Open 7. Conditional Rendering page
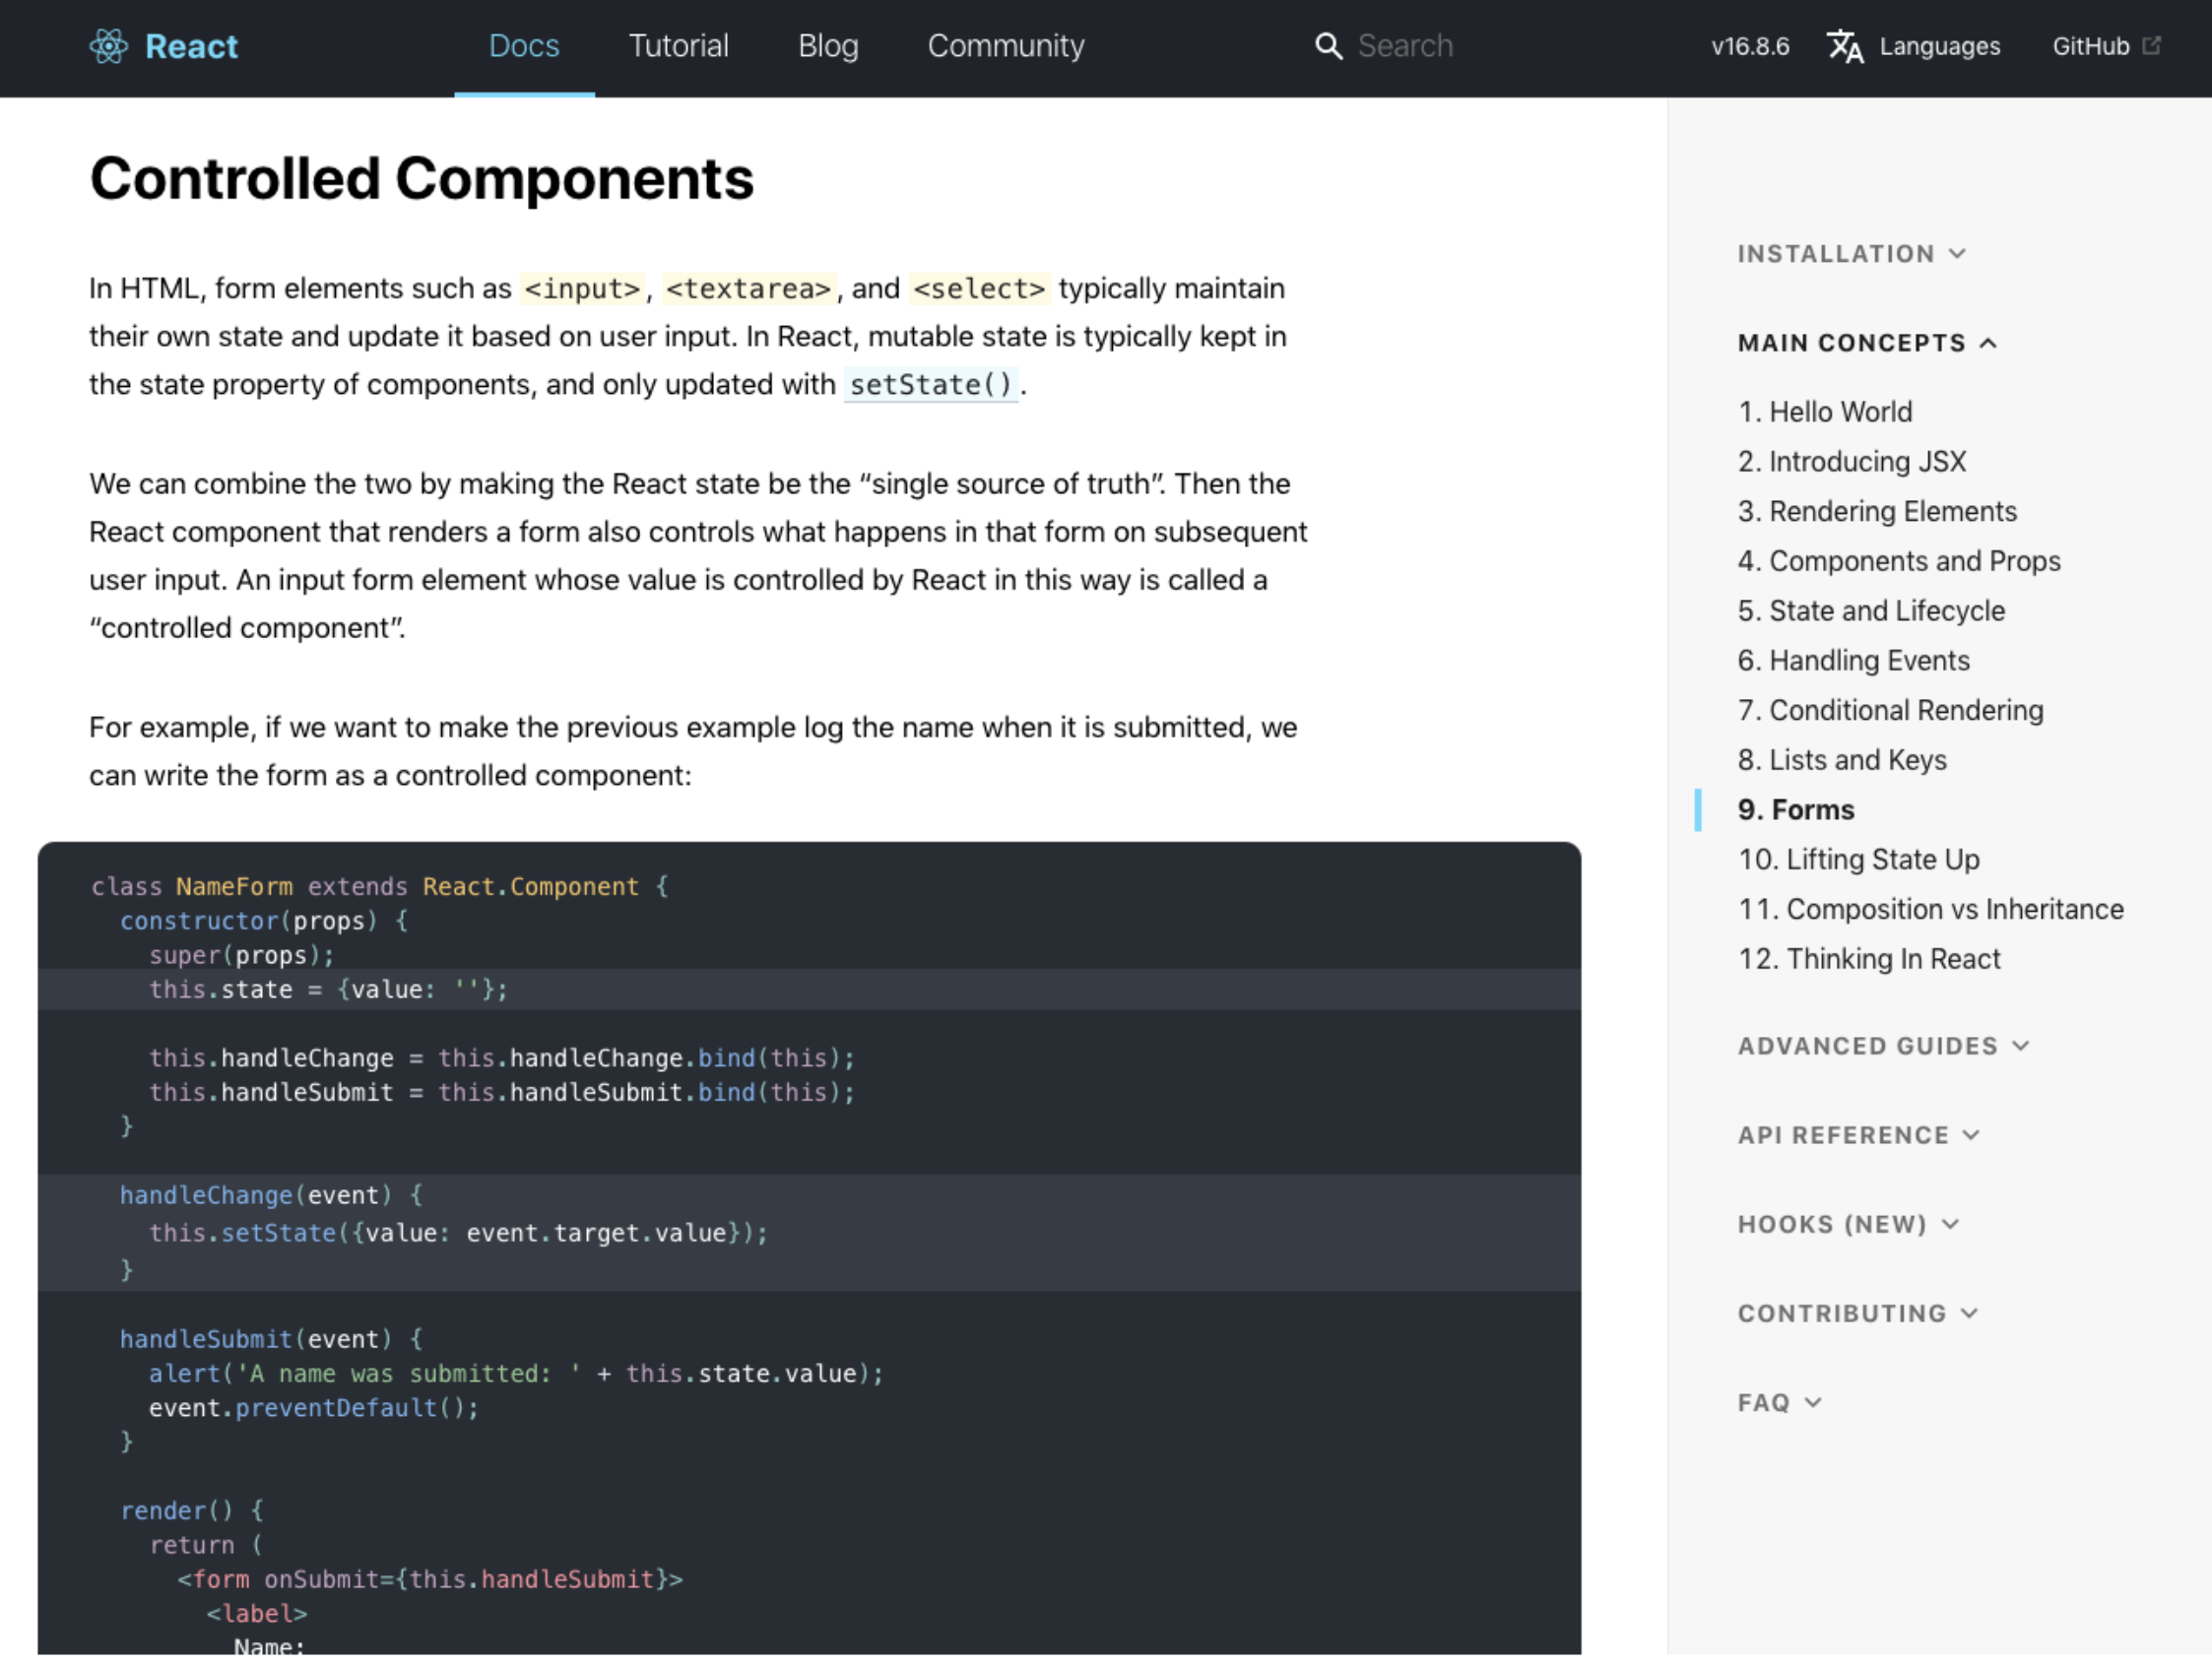The image size is (2212, 1664). [1890, 710]
